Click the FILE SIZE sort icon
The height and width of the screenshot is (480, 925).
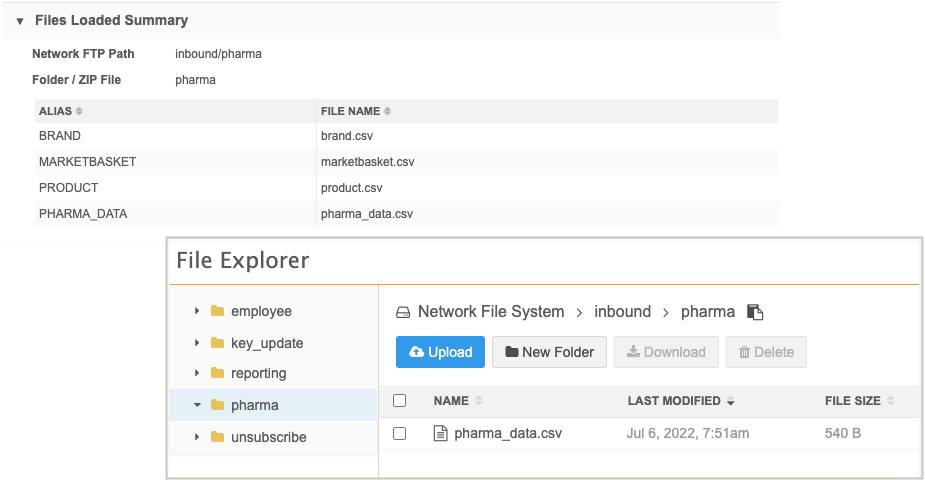pyautogui.click(x=890, y=401)
